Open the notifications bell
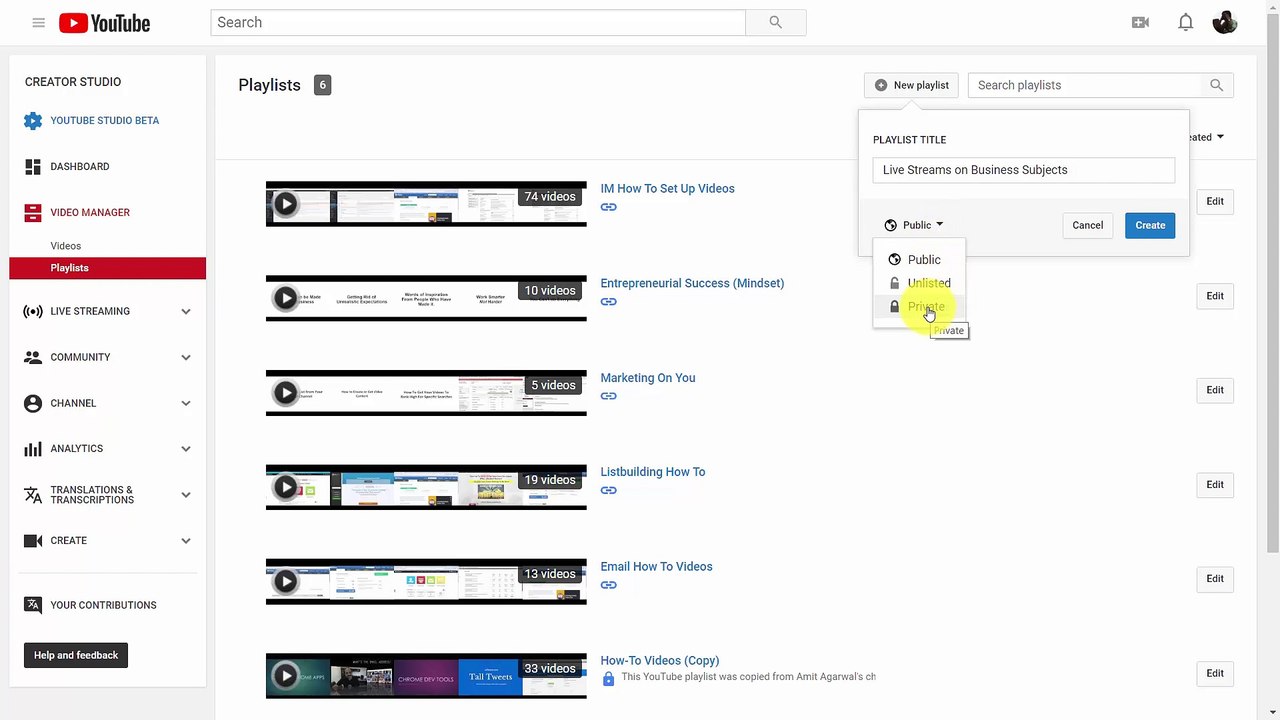The width and height of the screenshot is (1280, 720). coord(1185,22)
